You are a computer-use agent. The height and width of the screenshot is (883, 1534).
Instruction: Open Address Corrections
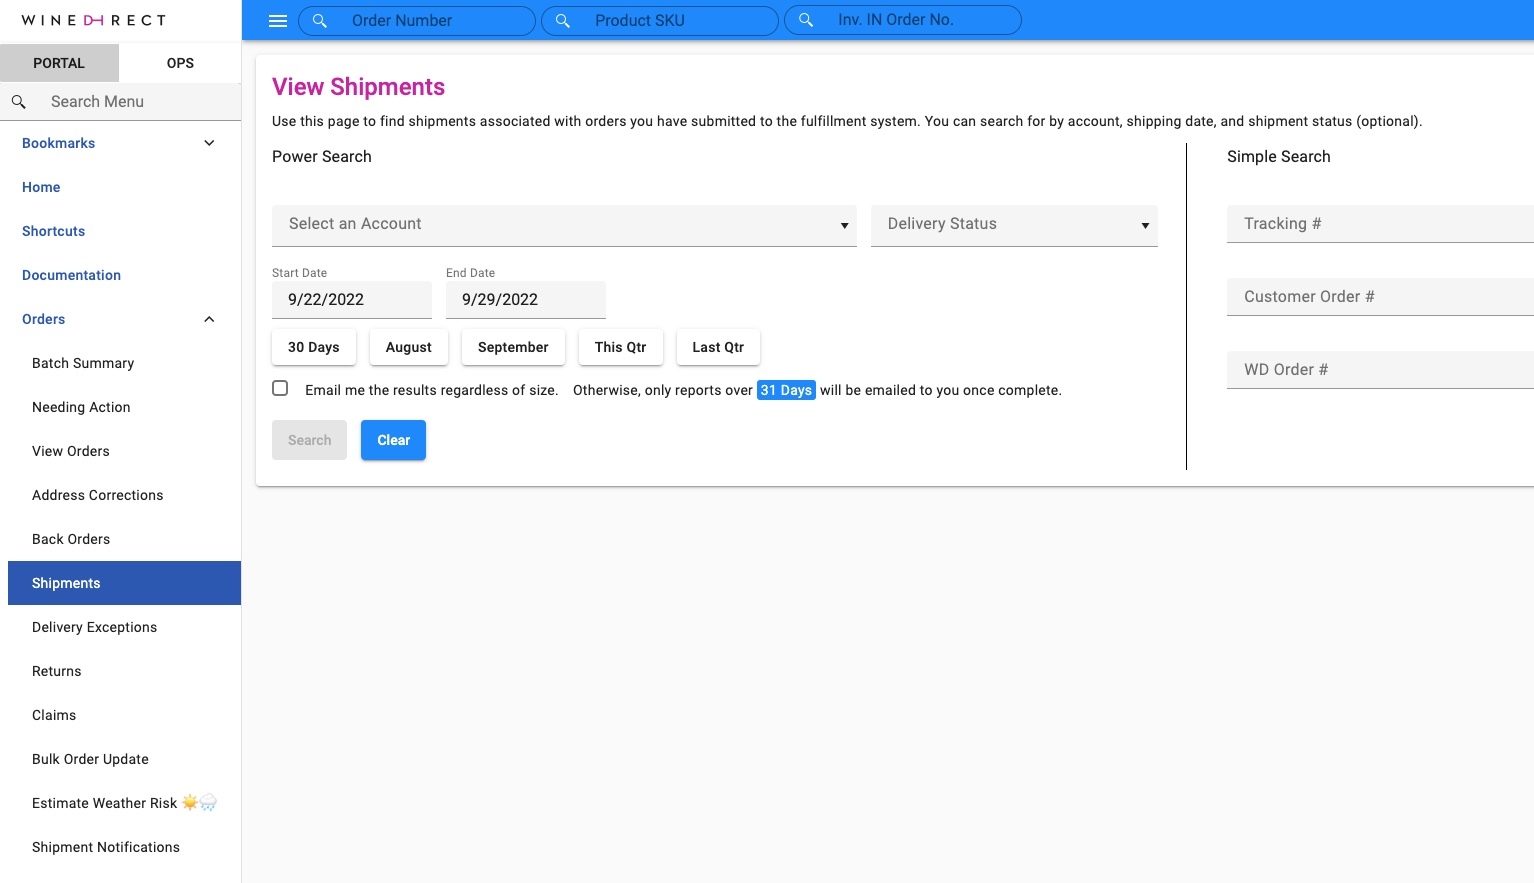tap(97, 495)
